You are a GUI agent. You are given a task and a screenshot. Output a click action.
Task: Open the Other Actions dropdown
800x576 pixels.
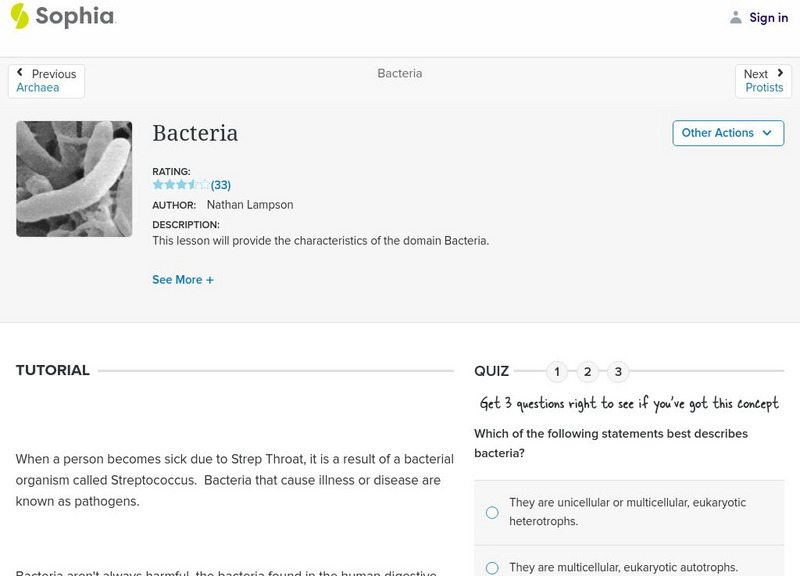click(727, 132)
